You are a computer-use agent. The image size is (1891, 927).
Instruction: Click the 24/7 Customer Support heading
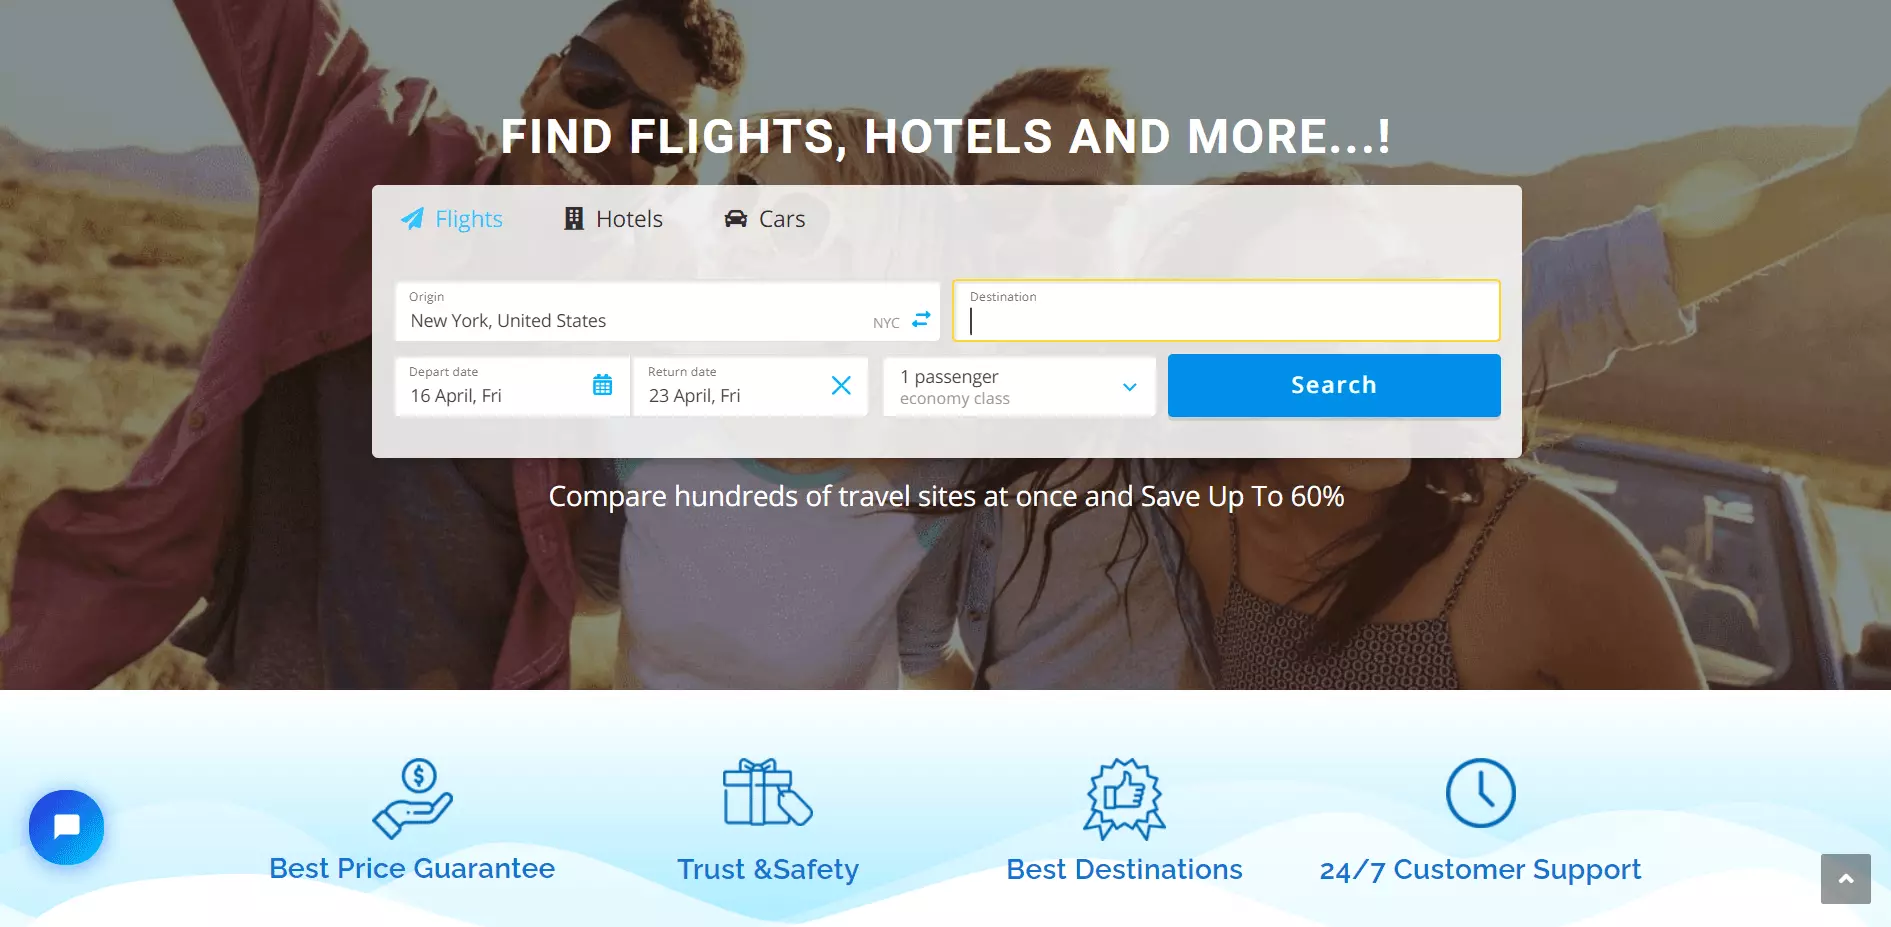tap(1480, 870)
